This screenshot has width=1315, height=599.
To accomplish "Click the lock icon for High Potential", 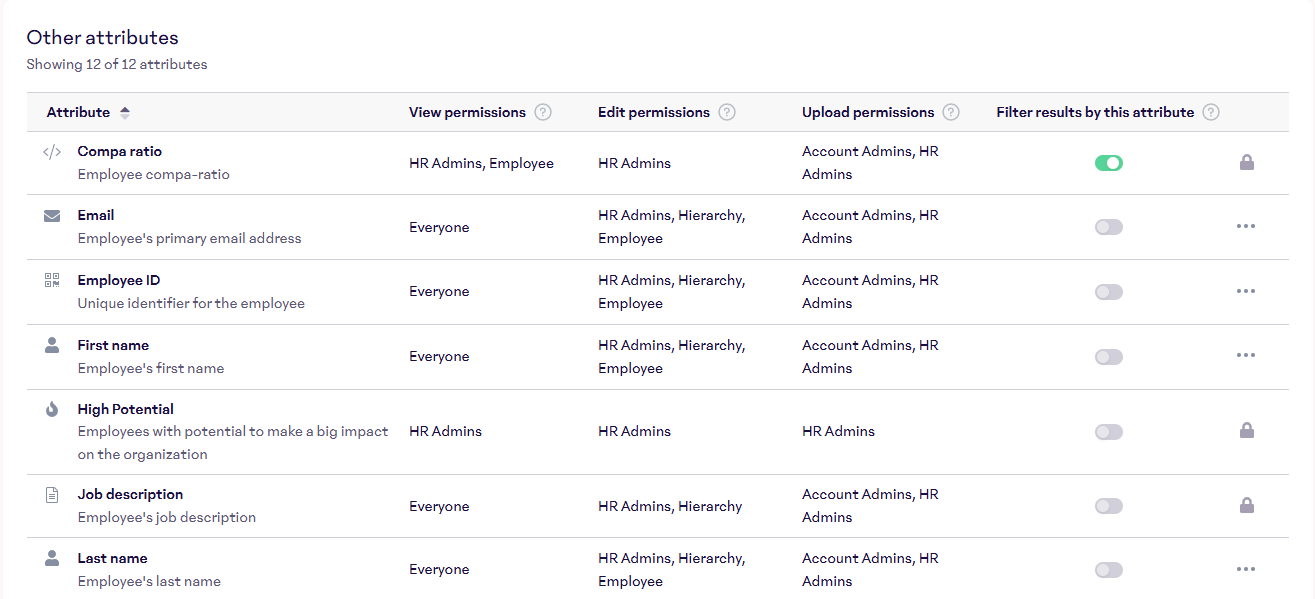I will 1246,431.
